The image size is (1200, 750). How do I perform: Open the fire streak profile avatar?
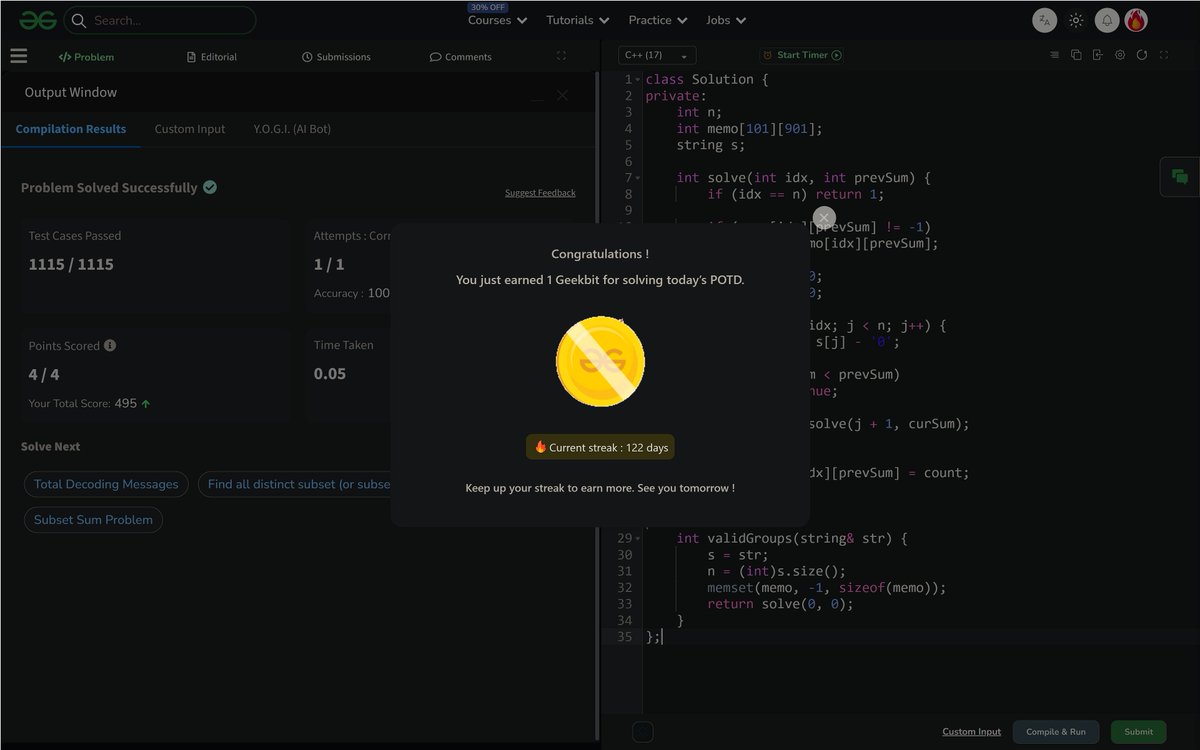[x=1136, y=20]
